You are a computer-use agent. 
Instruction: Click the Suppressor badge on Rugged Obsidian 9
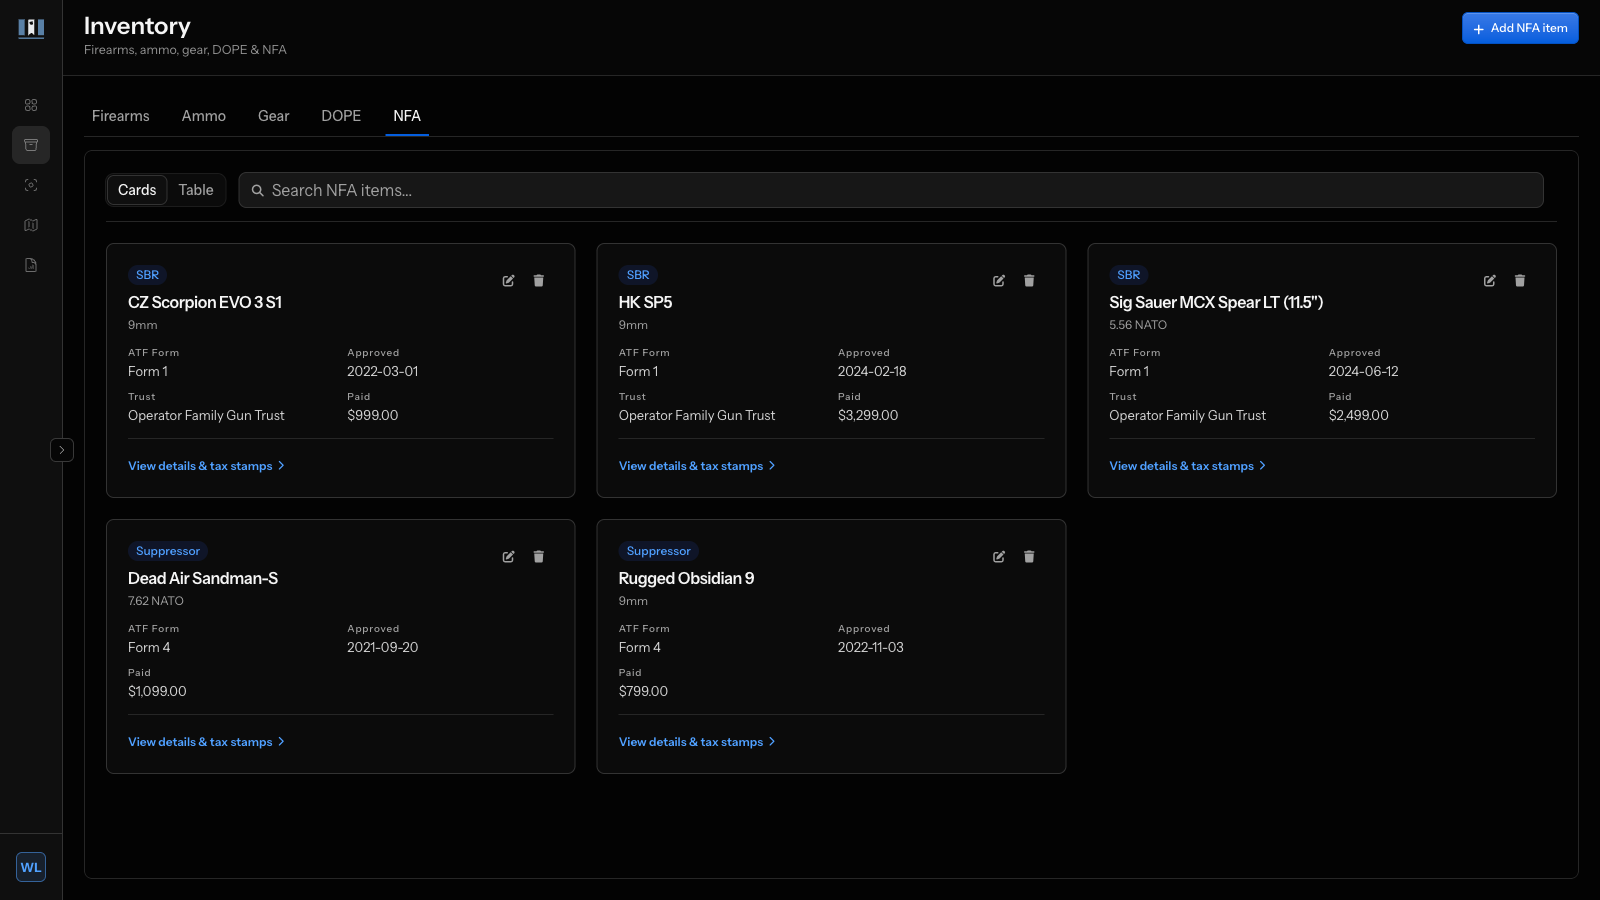659,551
